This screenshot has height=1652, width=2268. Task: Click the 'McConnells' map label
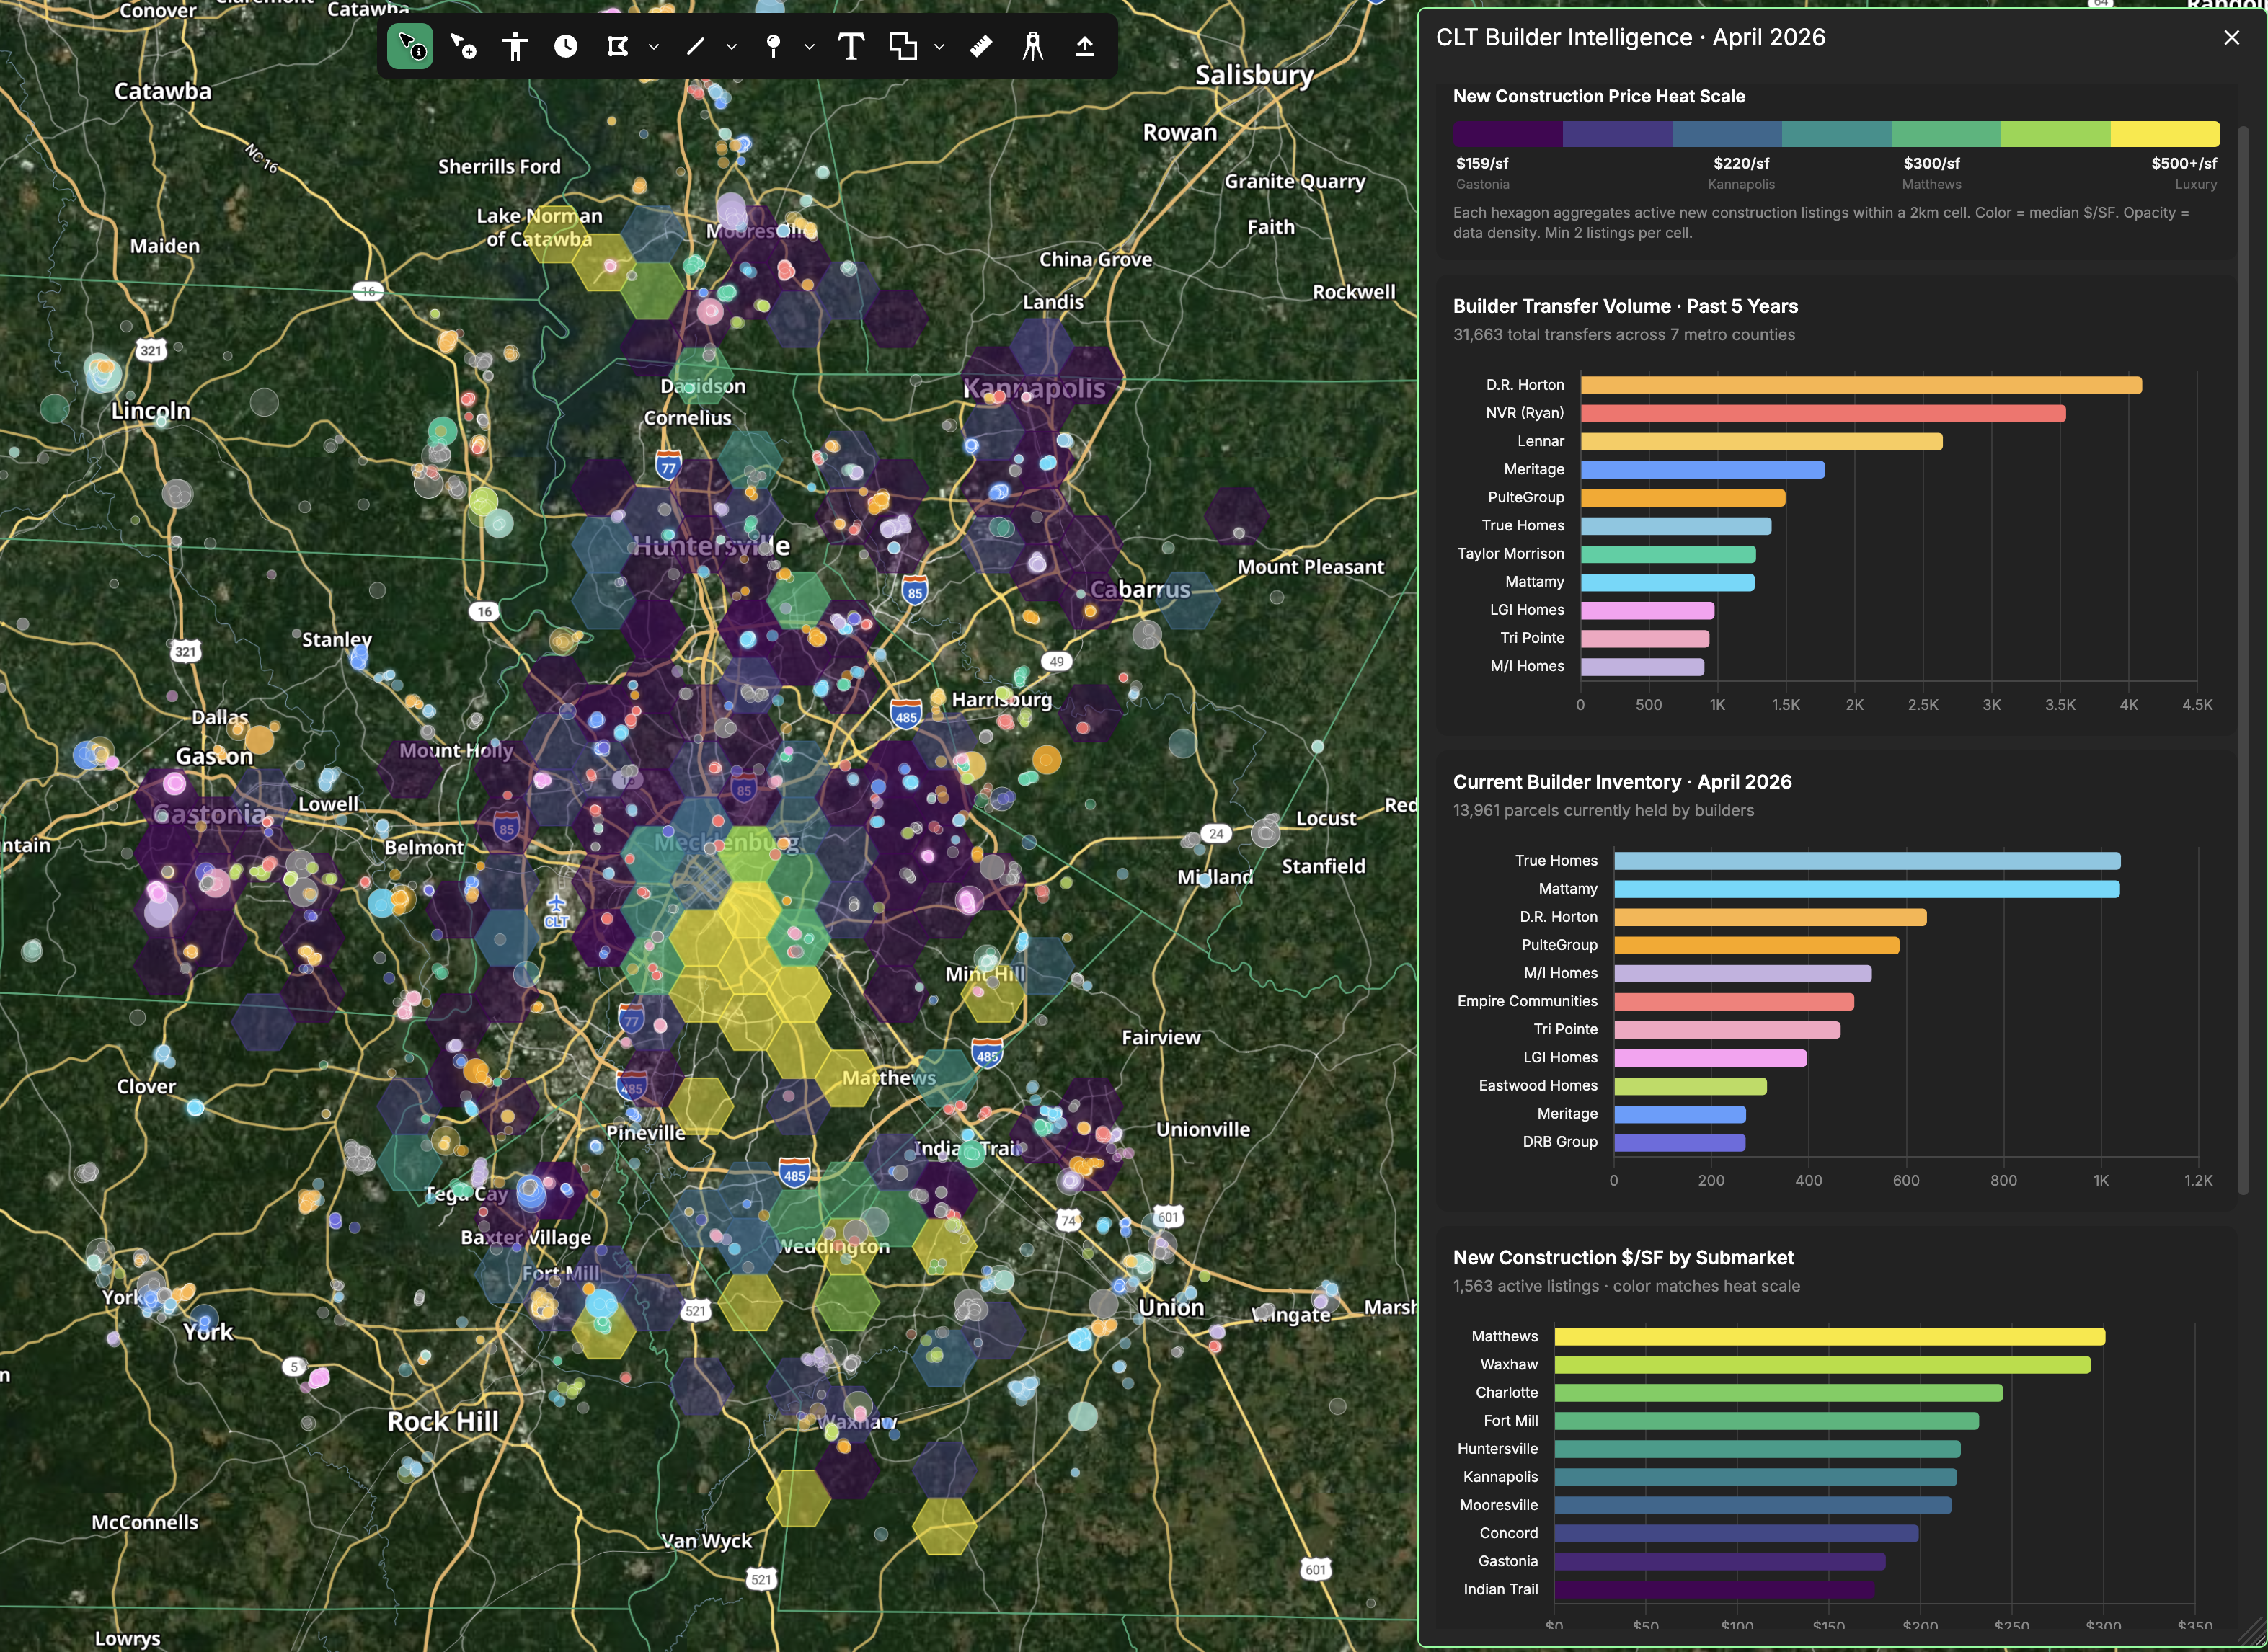(145, 1522)
